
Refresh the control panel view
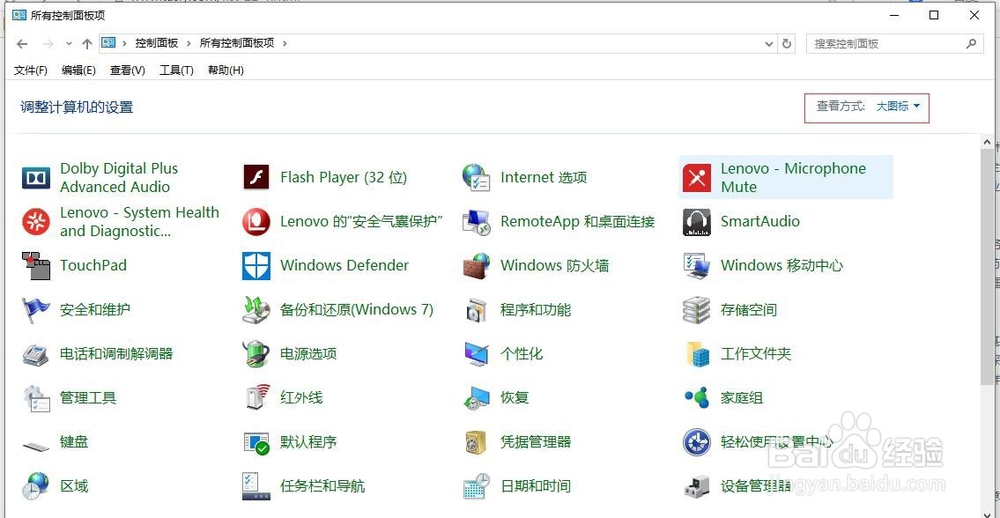pos(787,44)
